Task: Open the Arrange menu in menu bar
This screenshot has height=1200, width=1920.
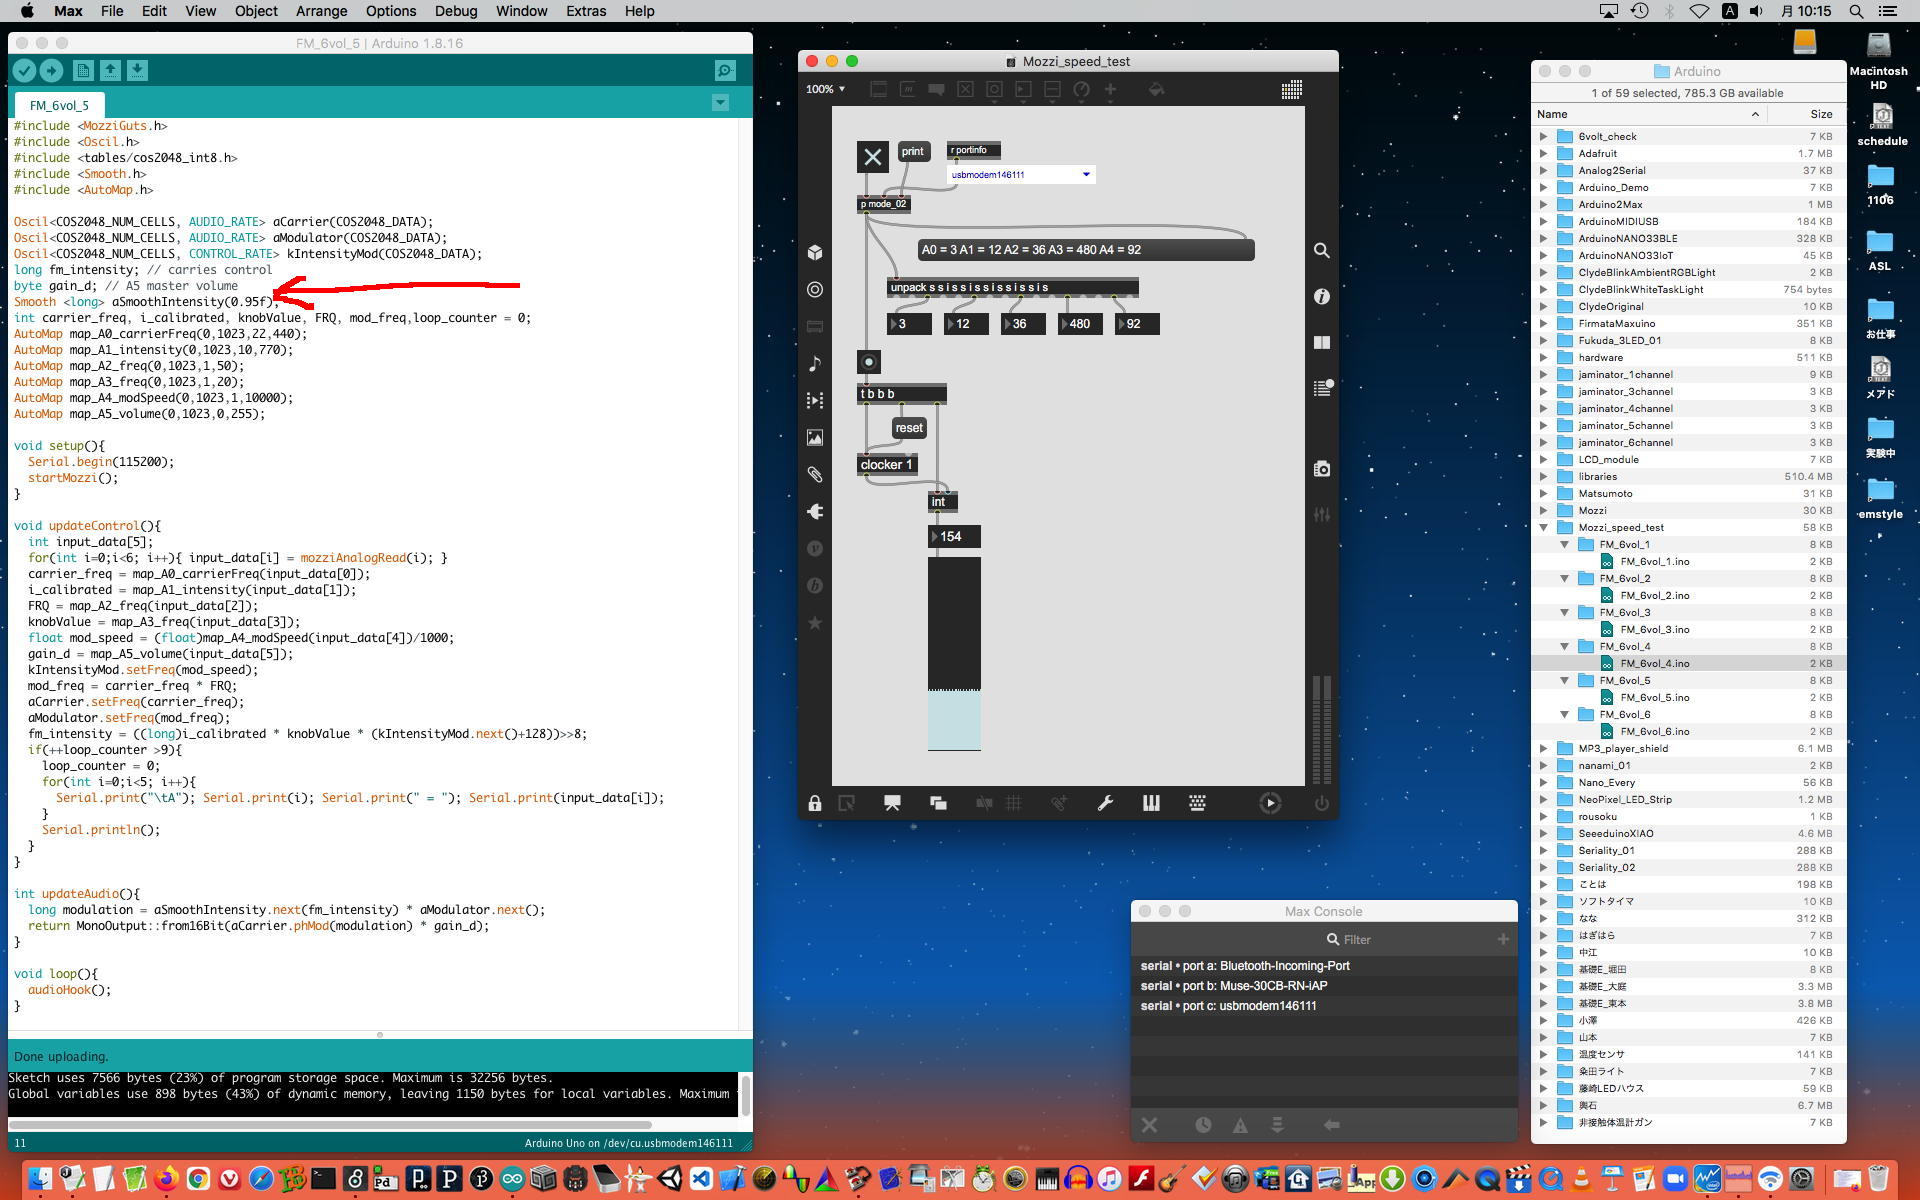Action: pyautogui.click(x=321, y=11)
